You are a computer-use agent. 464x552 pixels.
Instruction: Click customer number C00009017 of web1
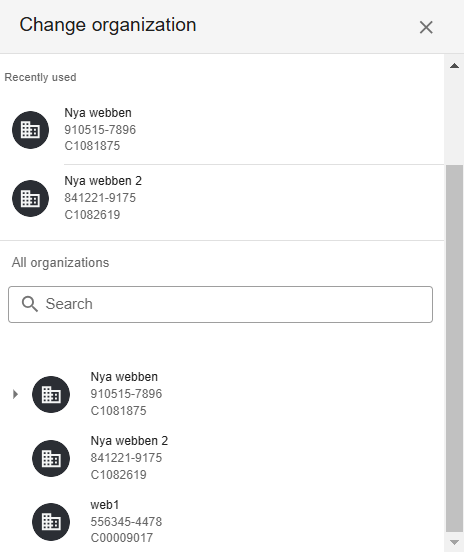coord(121,538)
